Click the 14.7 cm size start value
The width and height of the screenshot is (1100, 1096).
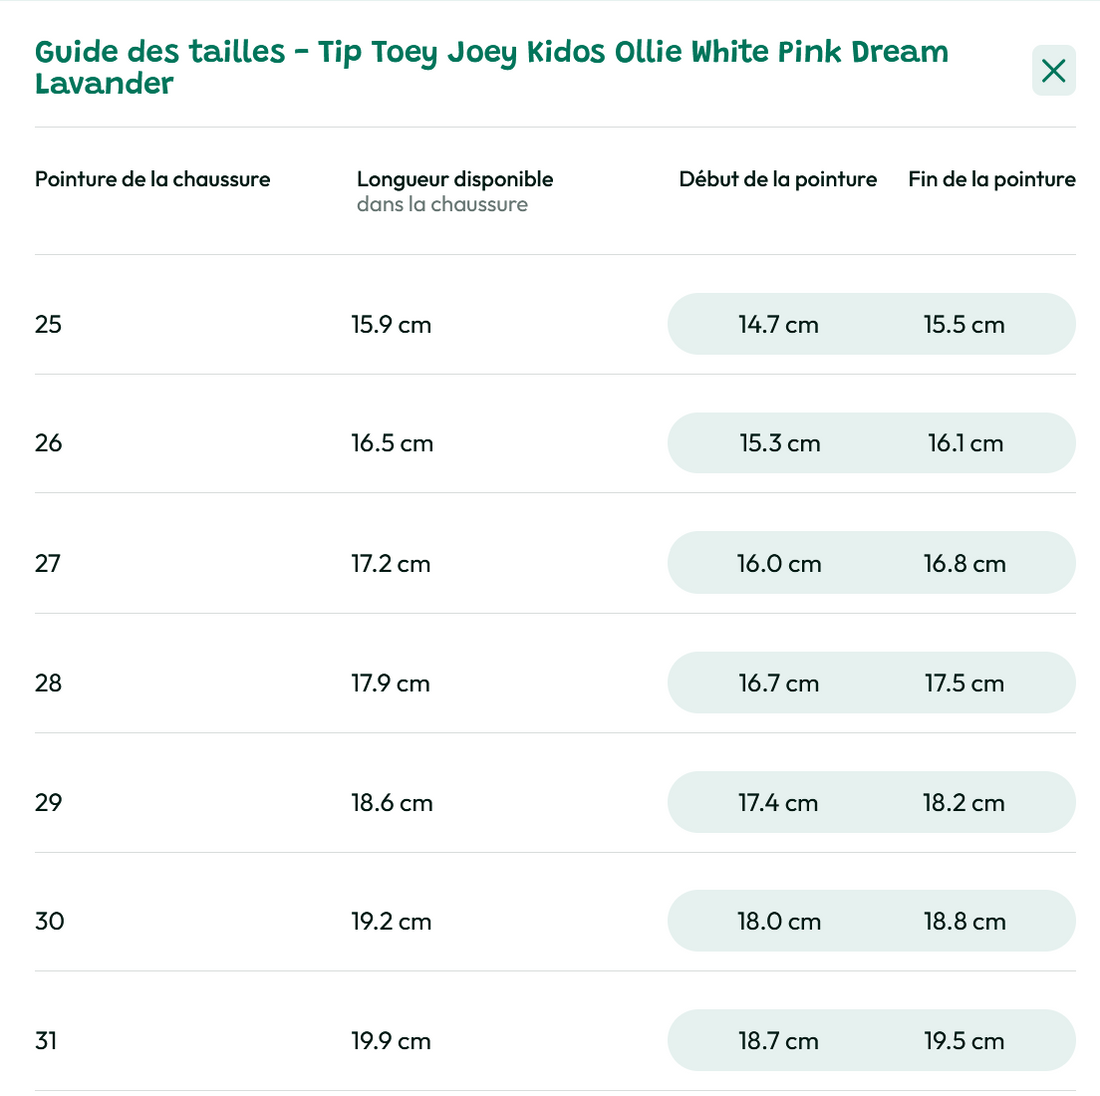click(778, 324)
